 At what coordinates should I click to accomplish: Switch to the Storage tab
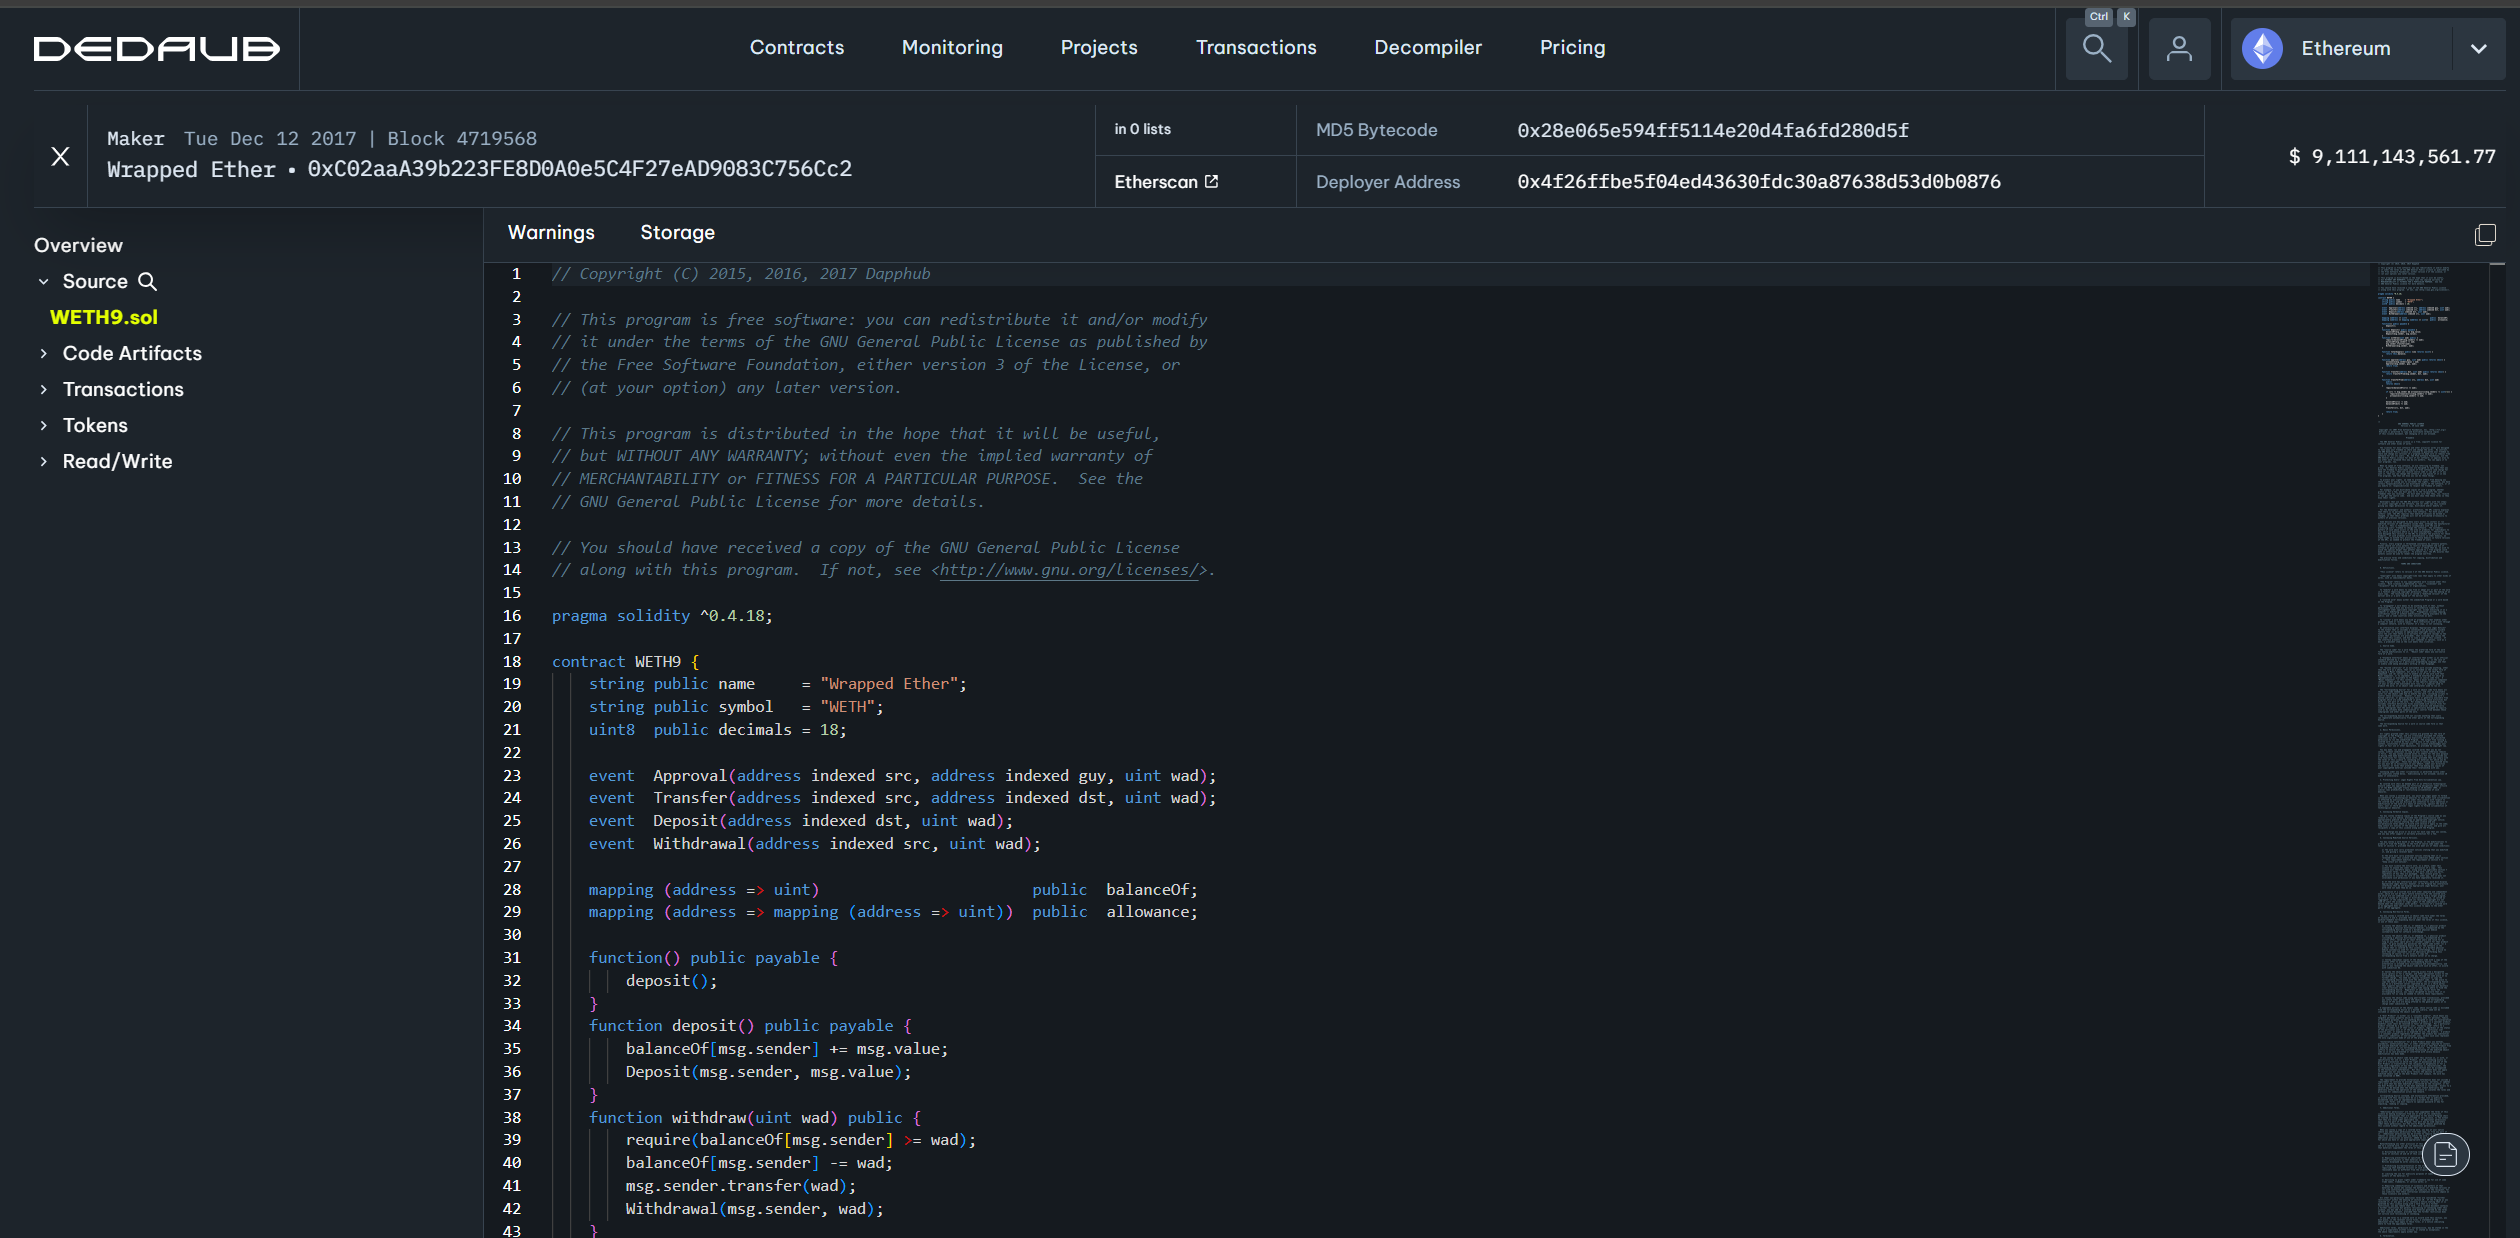point(677,232)
